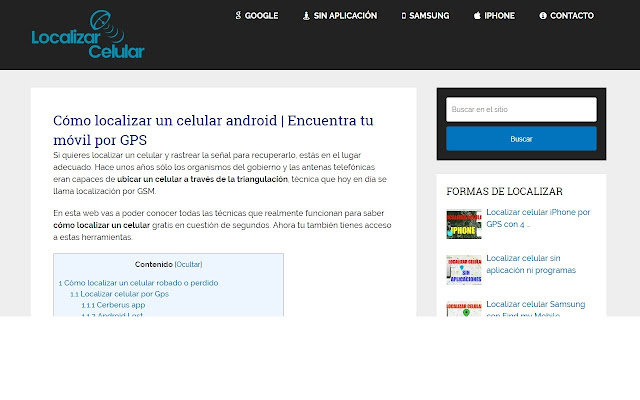The height and width of the screenshot is (400, 640).
Task: Jump to 'Cerberus app' section
Action: [x=113, y=305]
